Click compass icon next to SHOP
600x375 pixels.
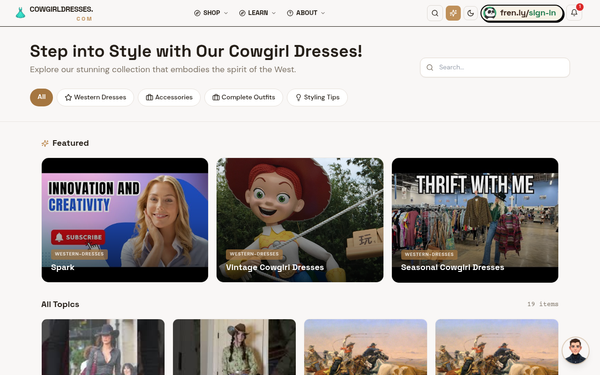(x=197, y=13)
